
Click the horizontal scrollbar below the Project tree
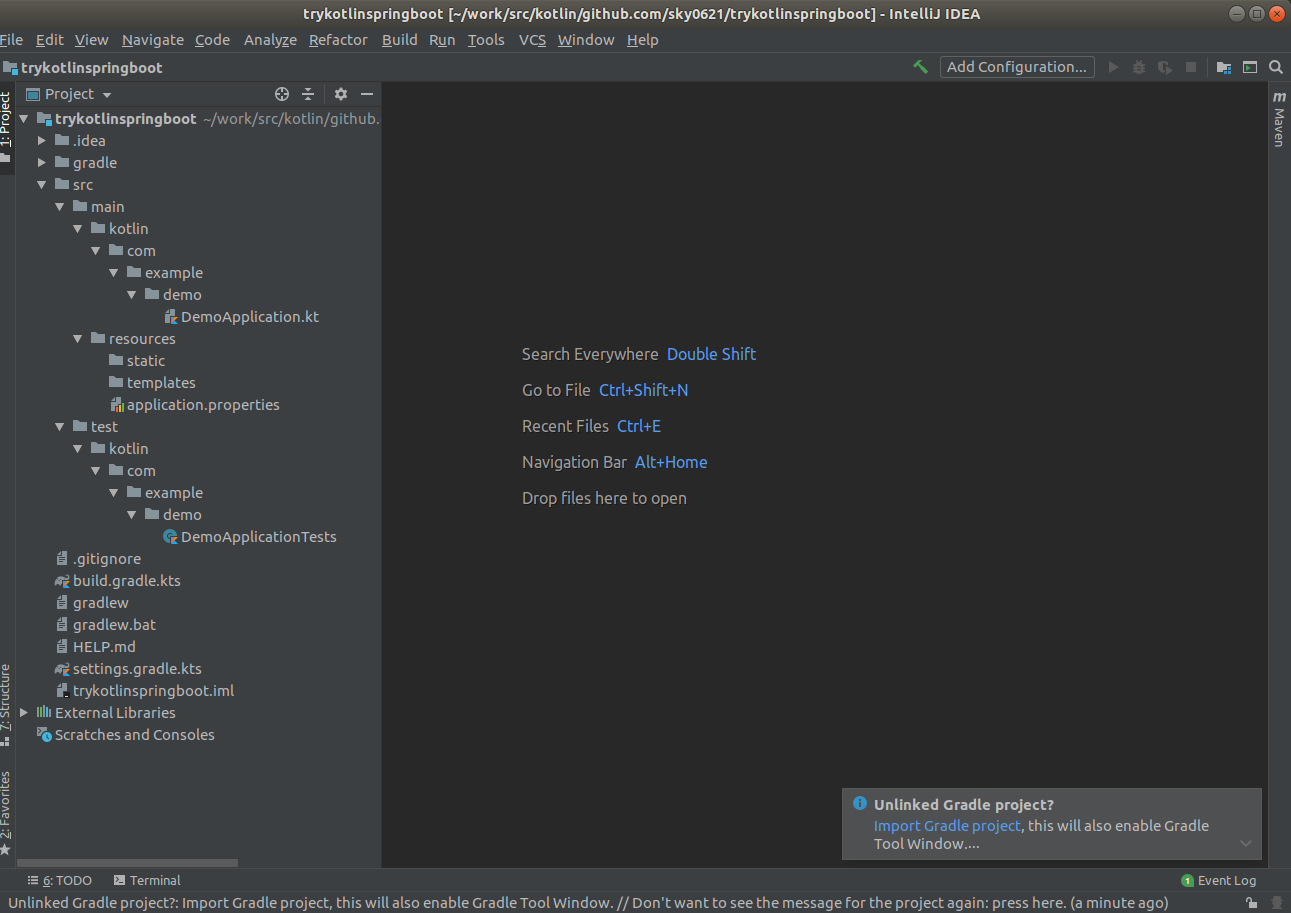point(127,862)
